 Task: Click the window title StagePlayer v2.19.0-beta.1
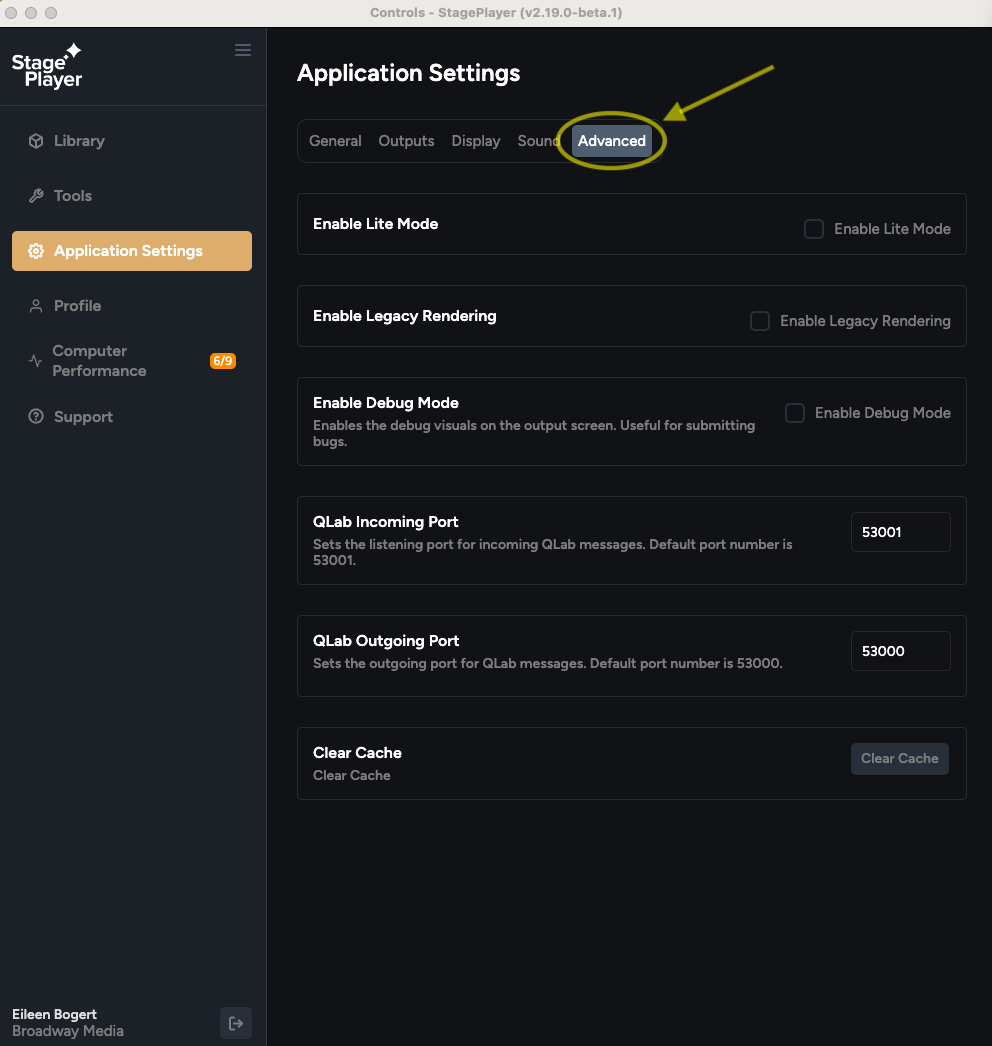(496, 13)
